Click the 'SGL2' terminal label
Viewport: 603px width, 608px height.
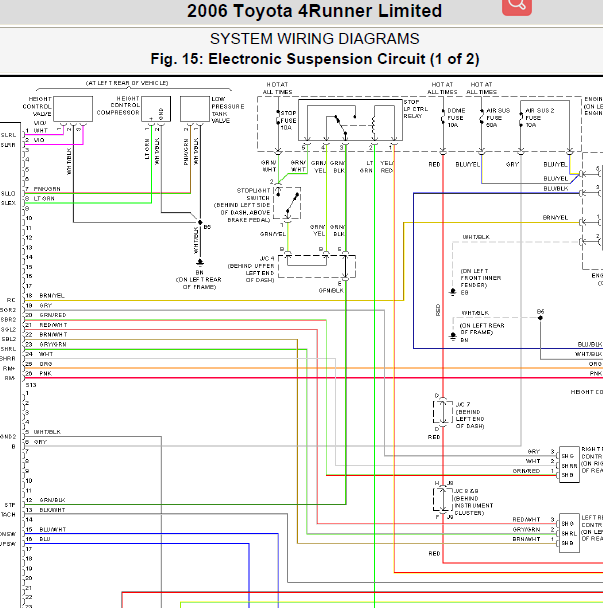pyautogui.click(x=9, y=330)
